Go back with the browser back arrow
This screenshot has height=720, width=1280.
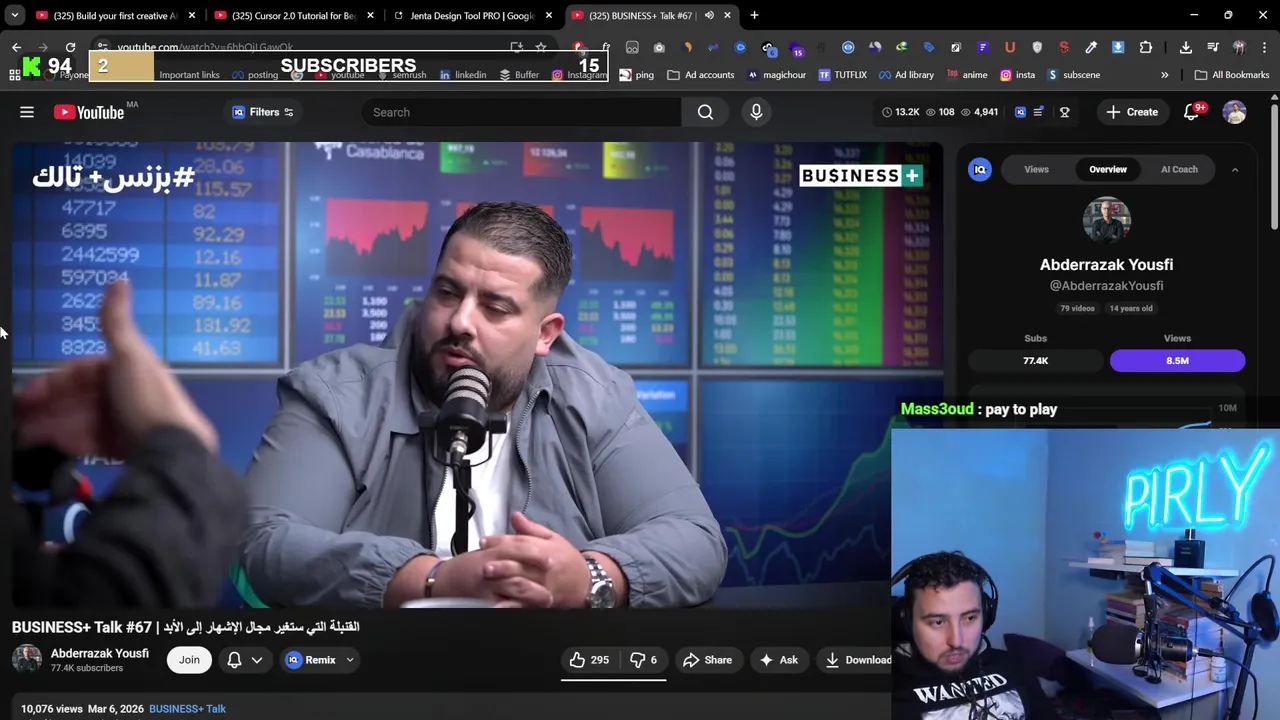(16, 47)
